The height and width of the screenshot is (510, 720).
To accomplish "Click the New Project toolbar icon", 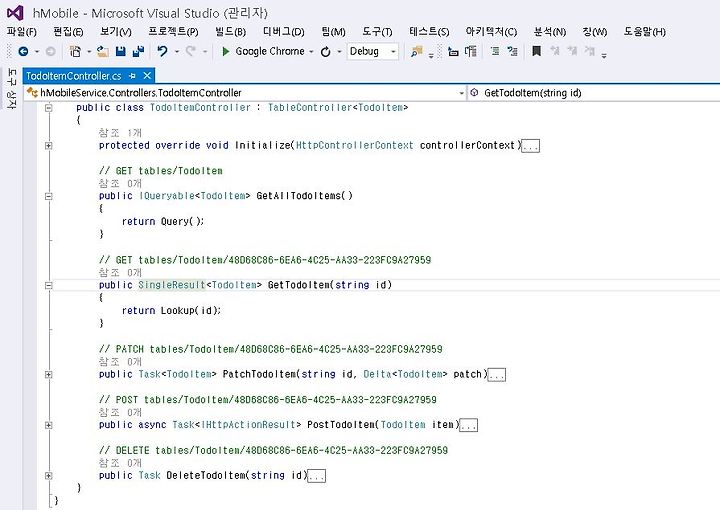I will (x=75, y=51).
